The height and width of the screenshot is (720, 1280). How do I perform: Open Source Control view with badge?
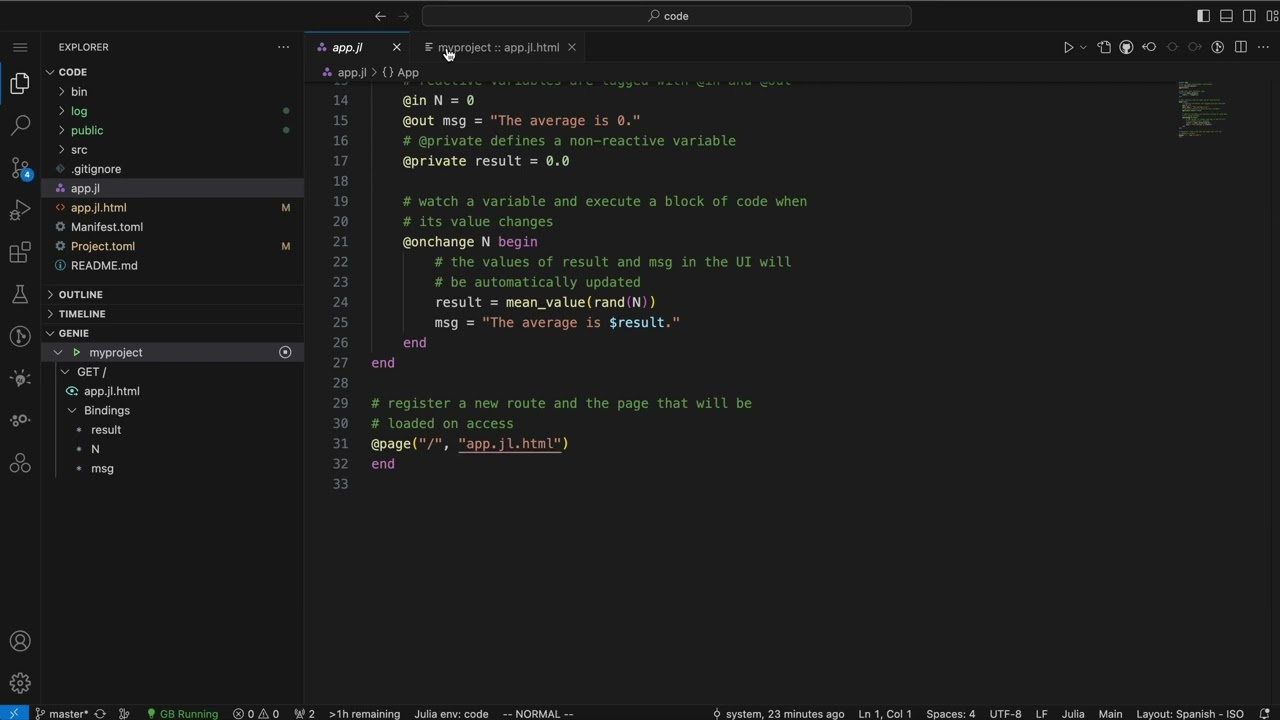(x=20, y=168)
